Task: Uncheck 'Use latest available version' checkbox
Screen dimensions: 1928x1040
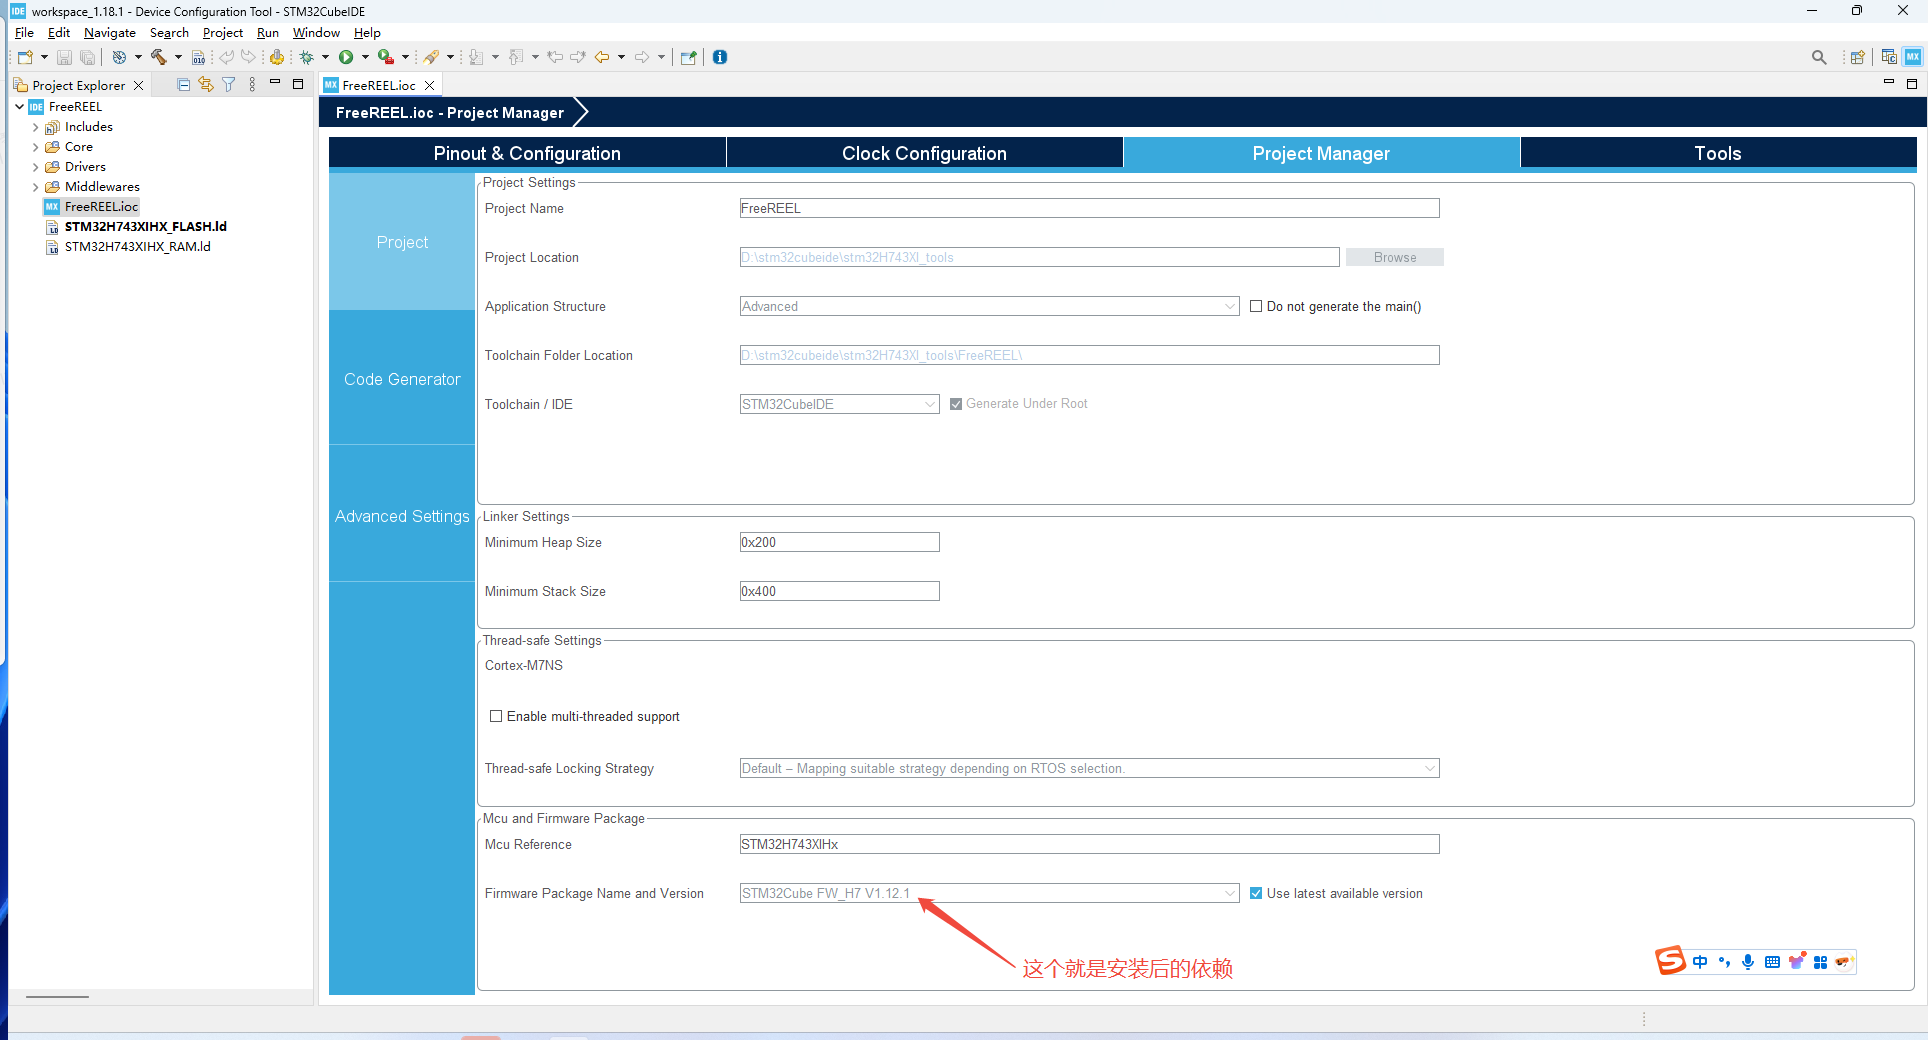Action: (1256, 894)
